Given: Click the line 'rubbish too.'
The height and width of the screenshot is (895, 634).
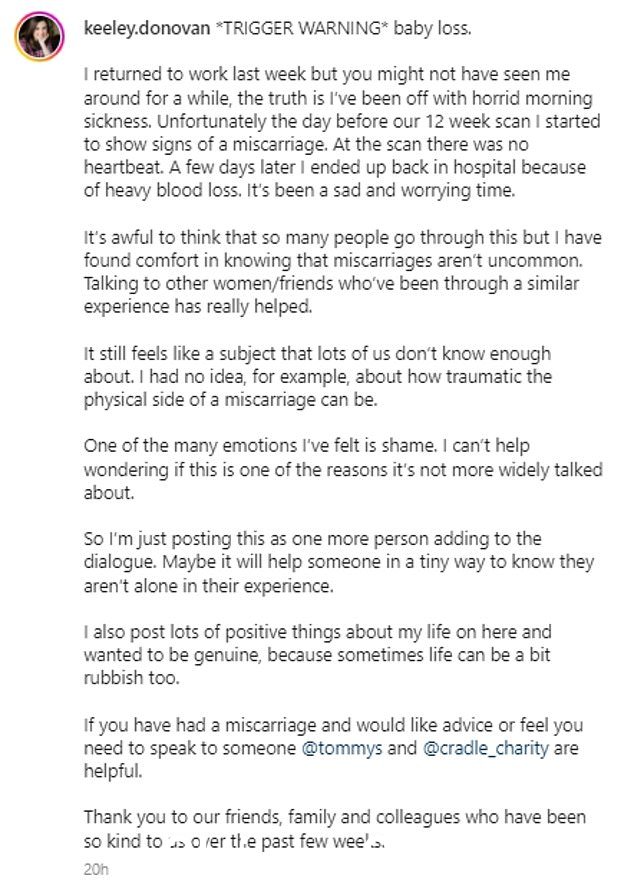Looking at the screenshot, I should [131, 678].
